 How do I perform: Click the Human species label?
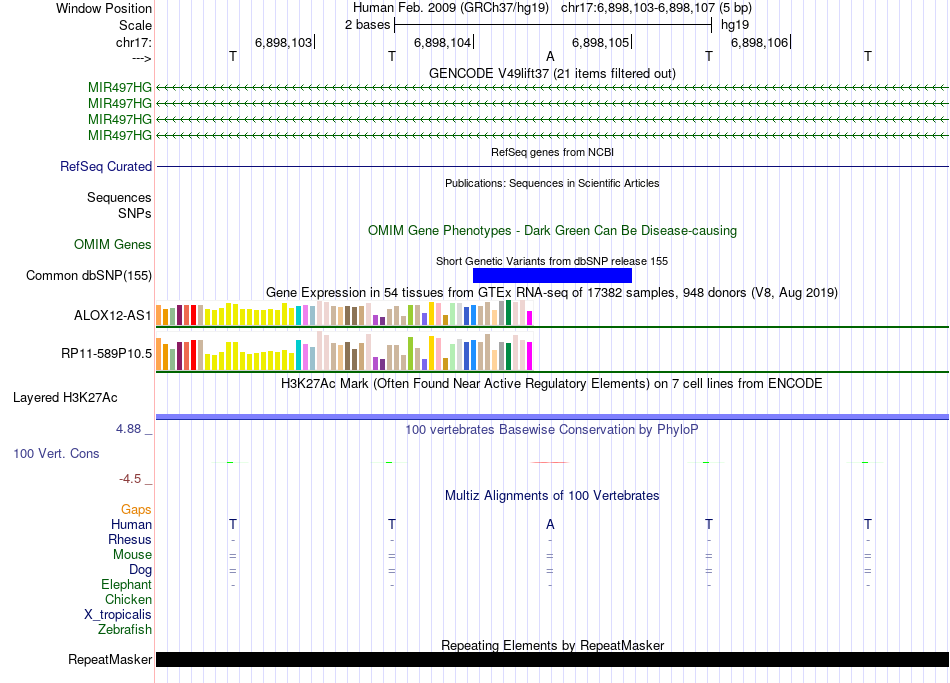[x=131, y=524]
